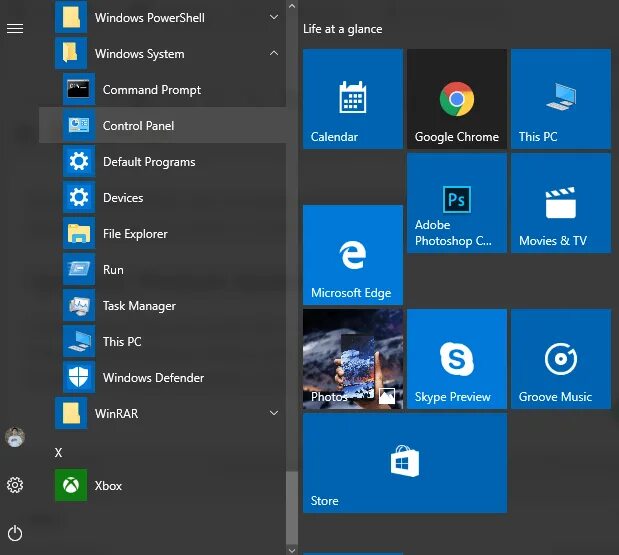Click the Command Prompt icon
The image size is (619, 555).
click(x=79, y=89)
